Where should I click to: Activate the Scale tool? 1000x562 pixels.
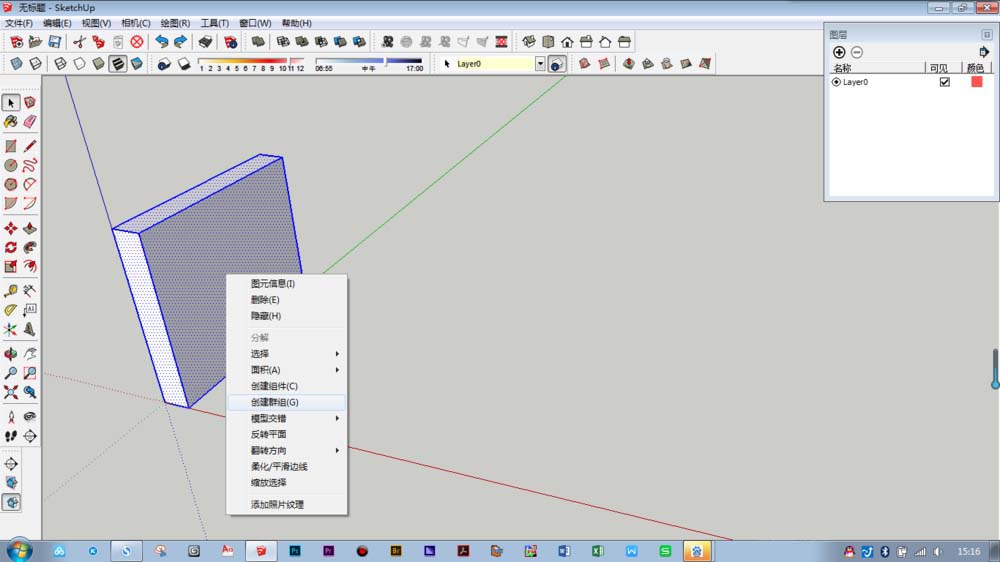[x=11, y=266]
